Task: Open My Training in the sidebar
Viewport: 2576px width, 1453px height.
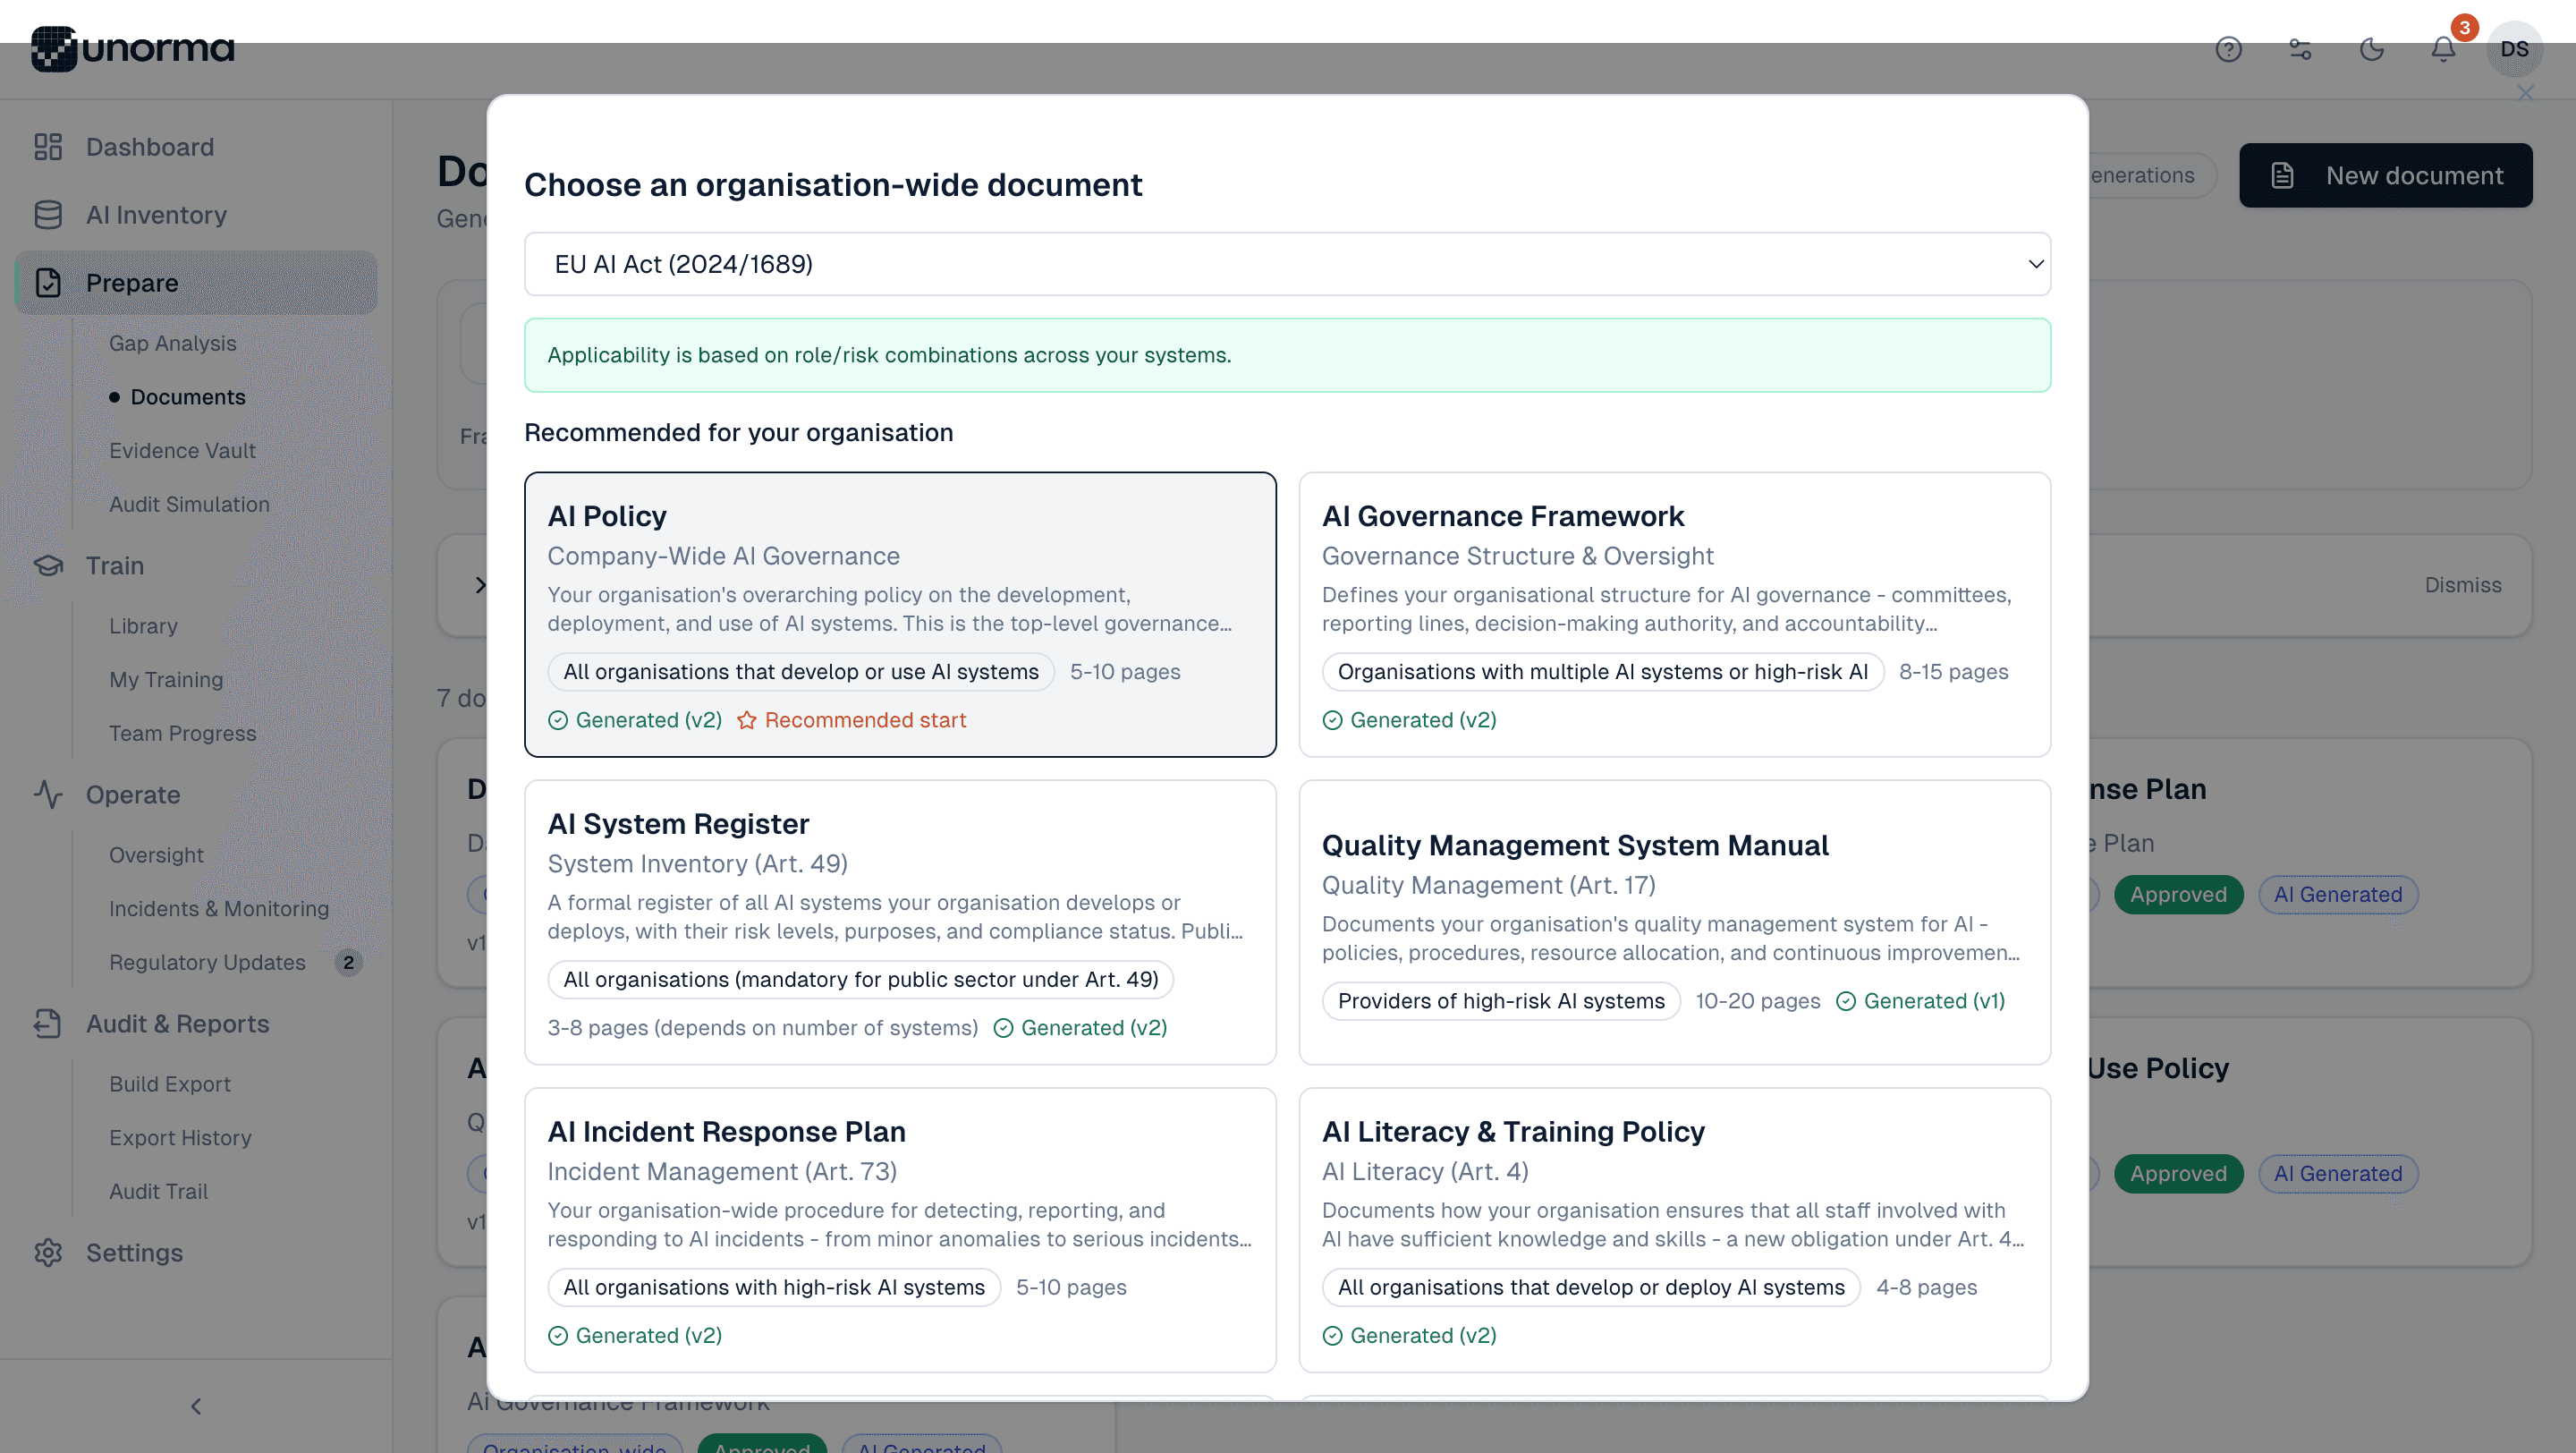Action: pyautogui.click(x=166, y=681)
